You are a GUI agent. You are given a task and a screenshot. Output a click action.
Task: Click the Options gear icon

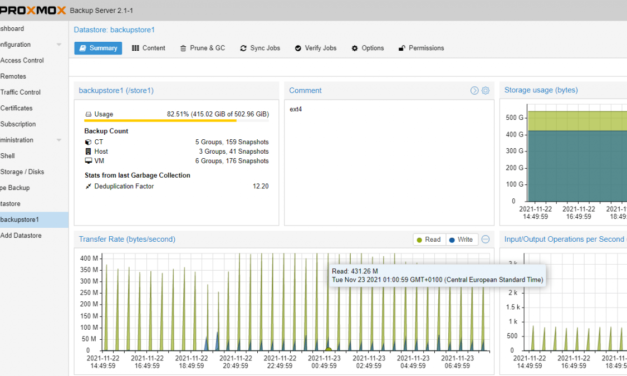coord(355,48)
